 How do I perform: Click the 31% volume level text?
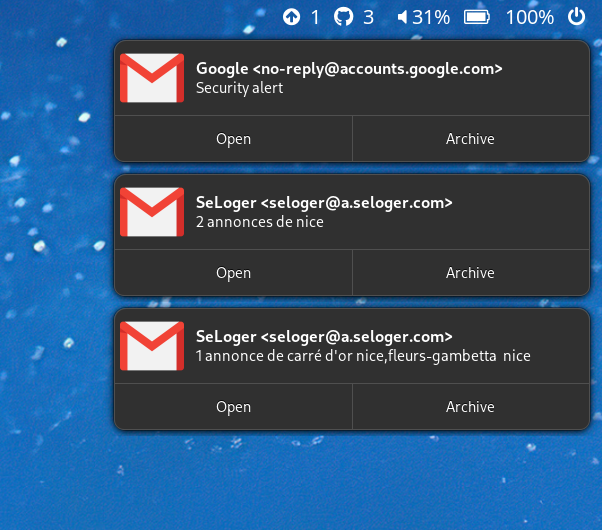tap(431, 17)
